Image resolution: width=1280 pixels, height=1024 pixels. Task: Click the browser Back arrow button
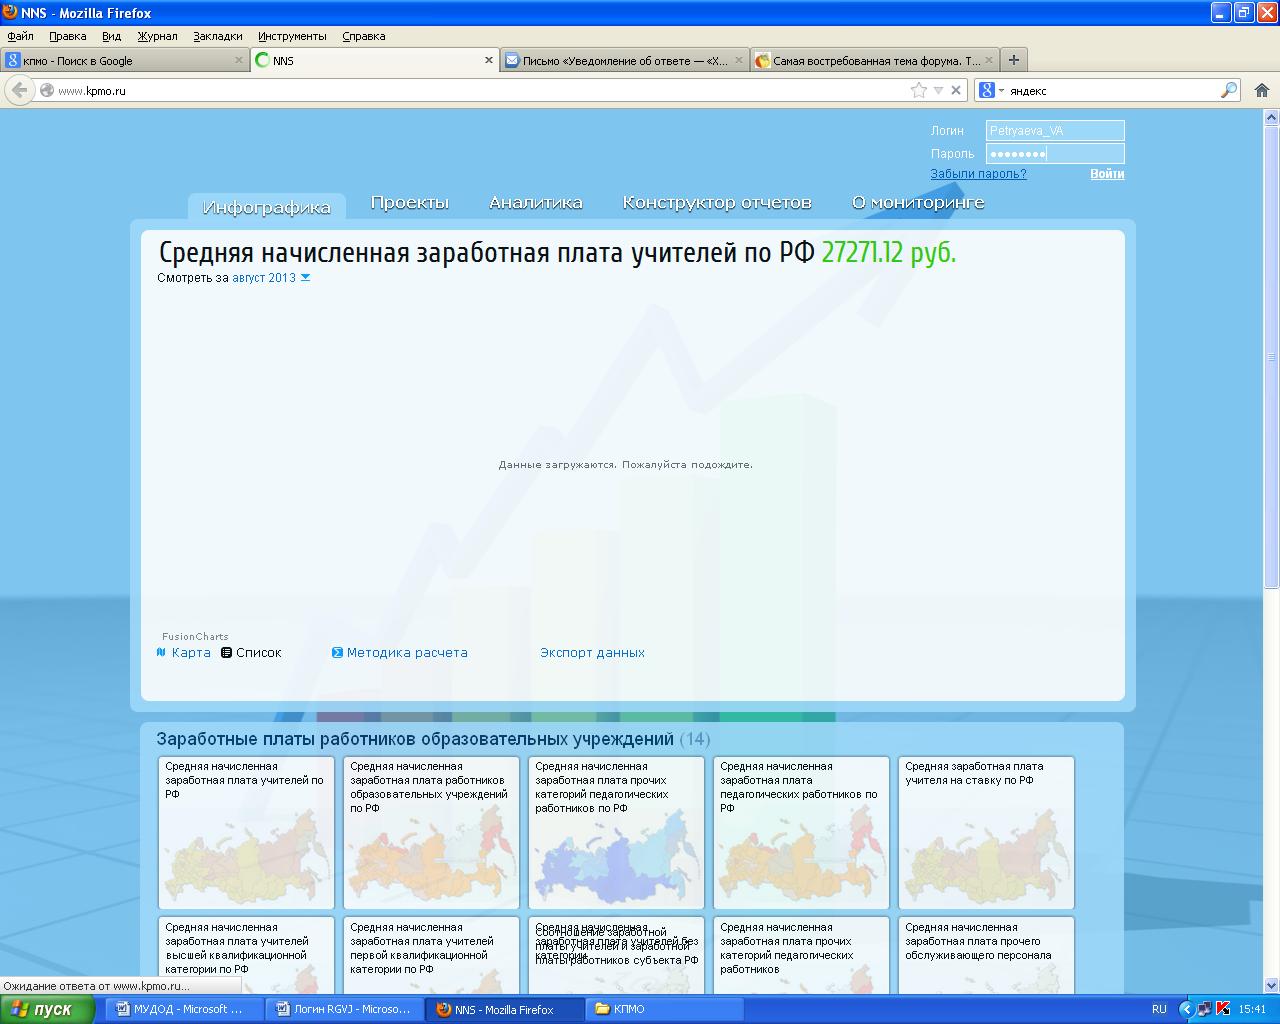coord(19,90)
